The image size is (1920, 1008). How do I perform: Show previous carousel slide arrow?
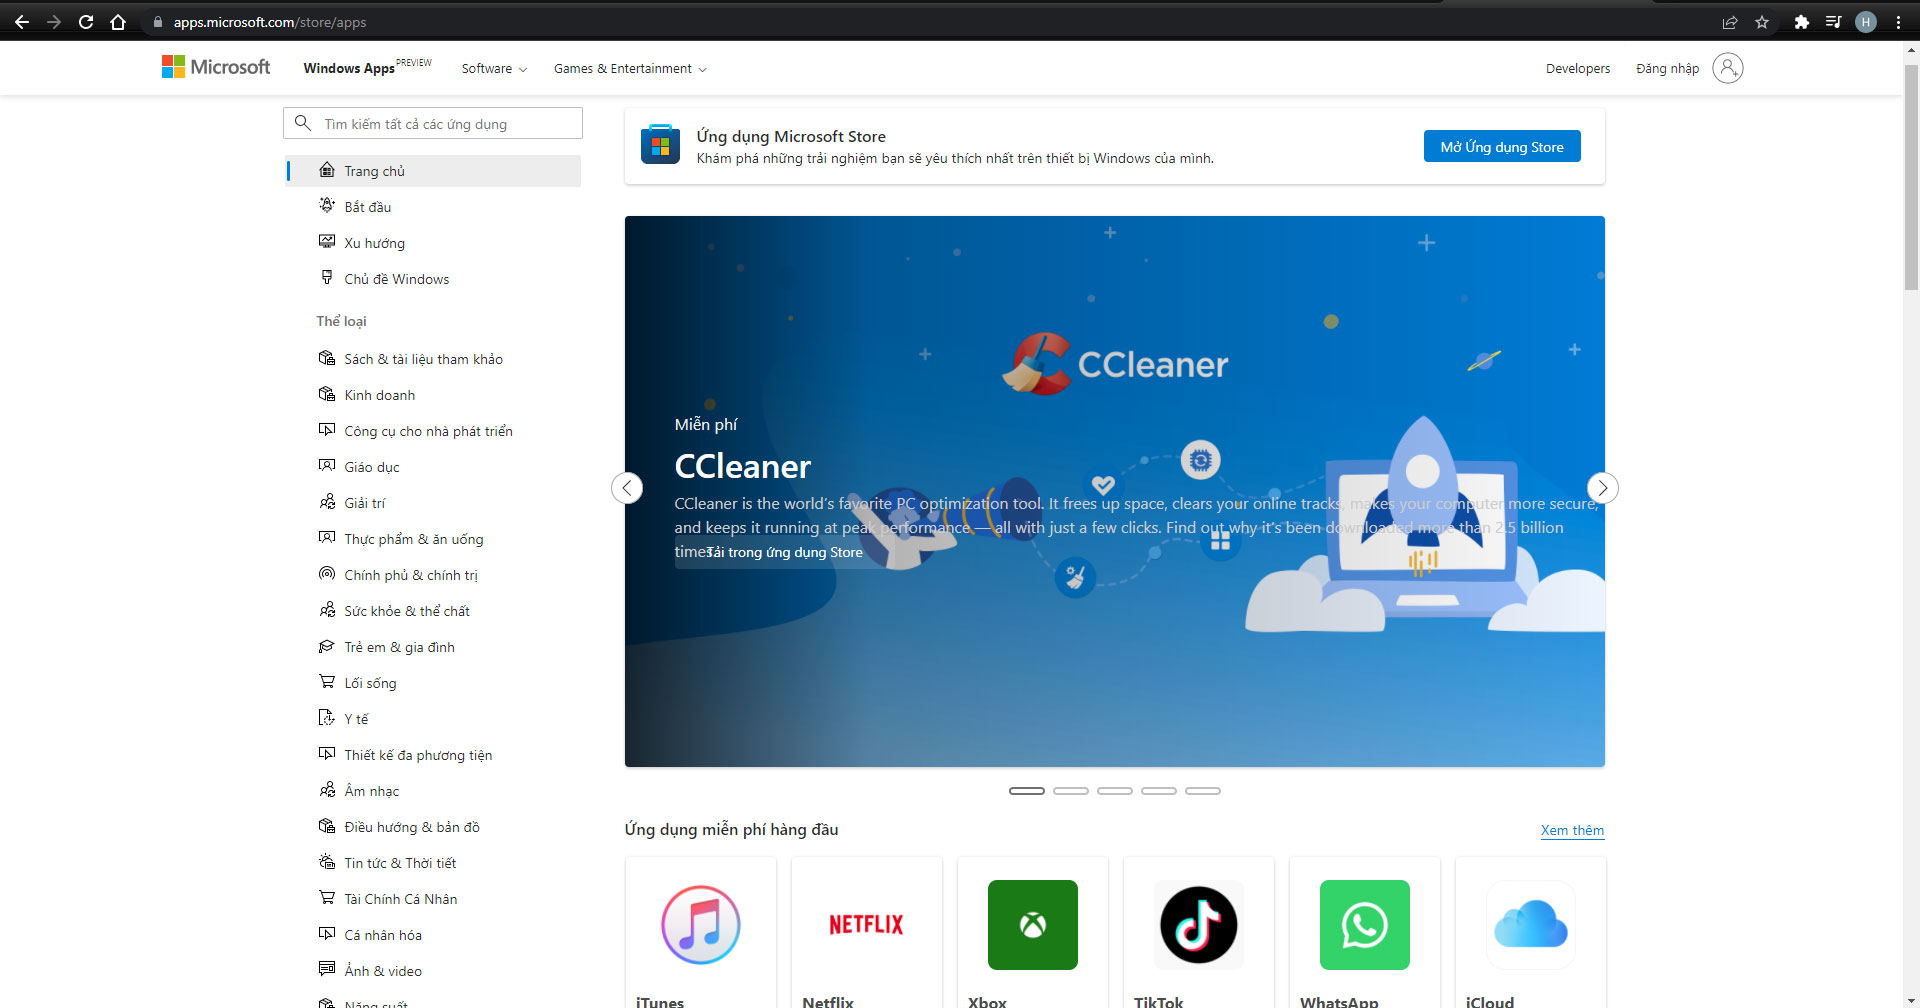[x=627, y=487]
